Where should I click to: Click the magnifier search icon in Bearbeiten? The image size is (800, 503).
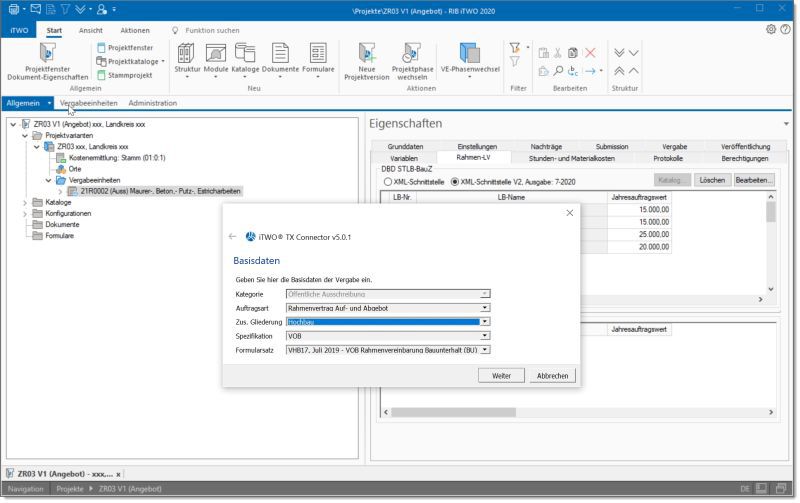click(558, 71)
